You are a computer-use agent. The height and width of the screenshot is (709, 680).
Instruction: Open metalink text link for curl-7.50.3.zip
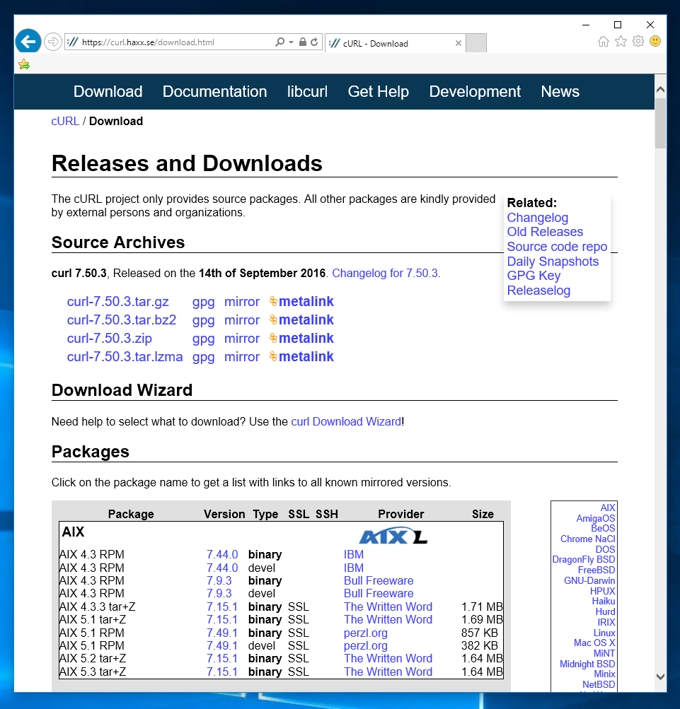click(x=306, y=338)
